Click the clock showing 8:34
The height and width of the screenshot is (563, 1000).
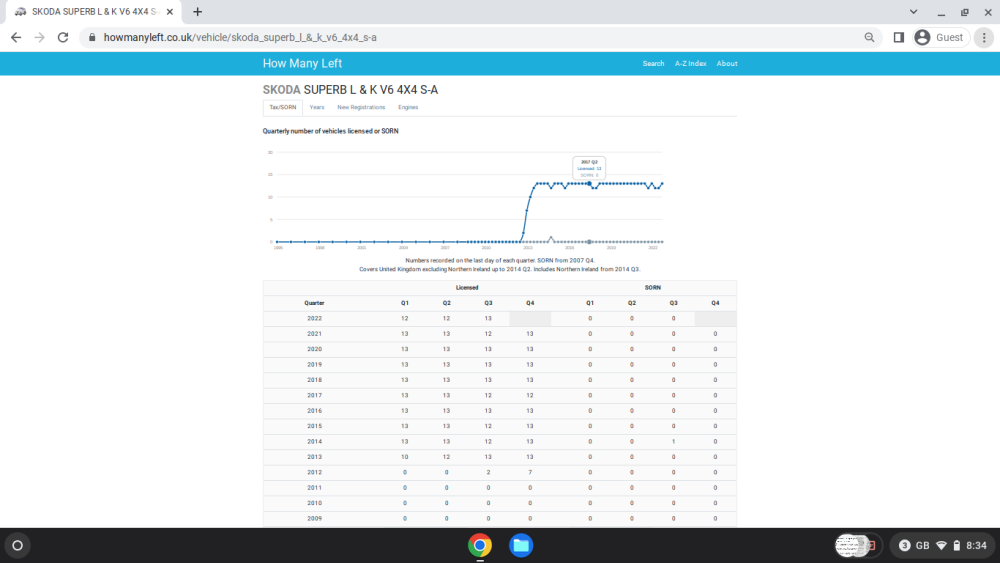[976, 545]
